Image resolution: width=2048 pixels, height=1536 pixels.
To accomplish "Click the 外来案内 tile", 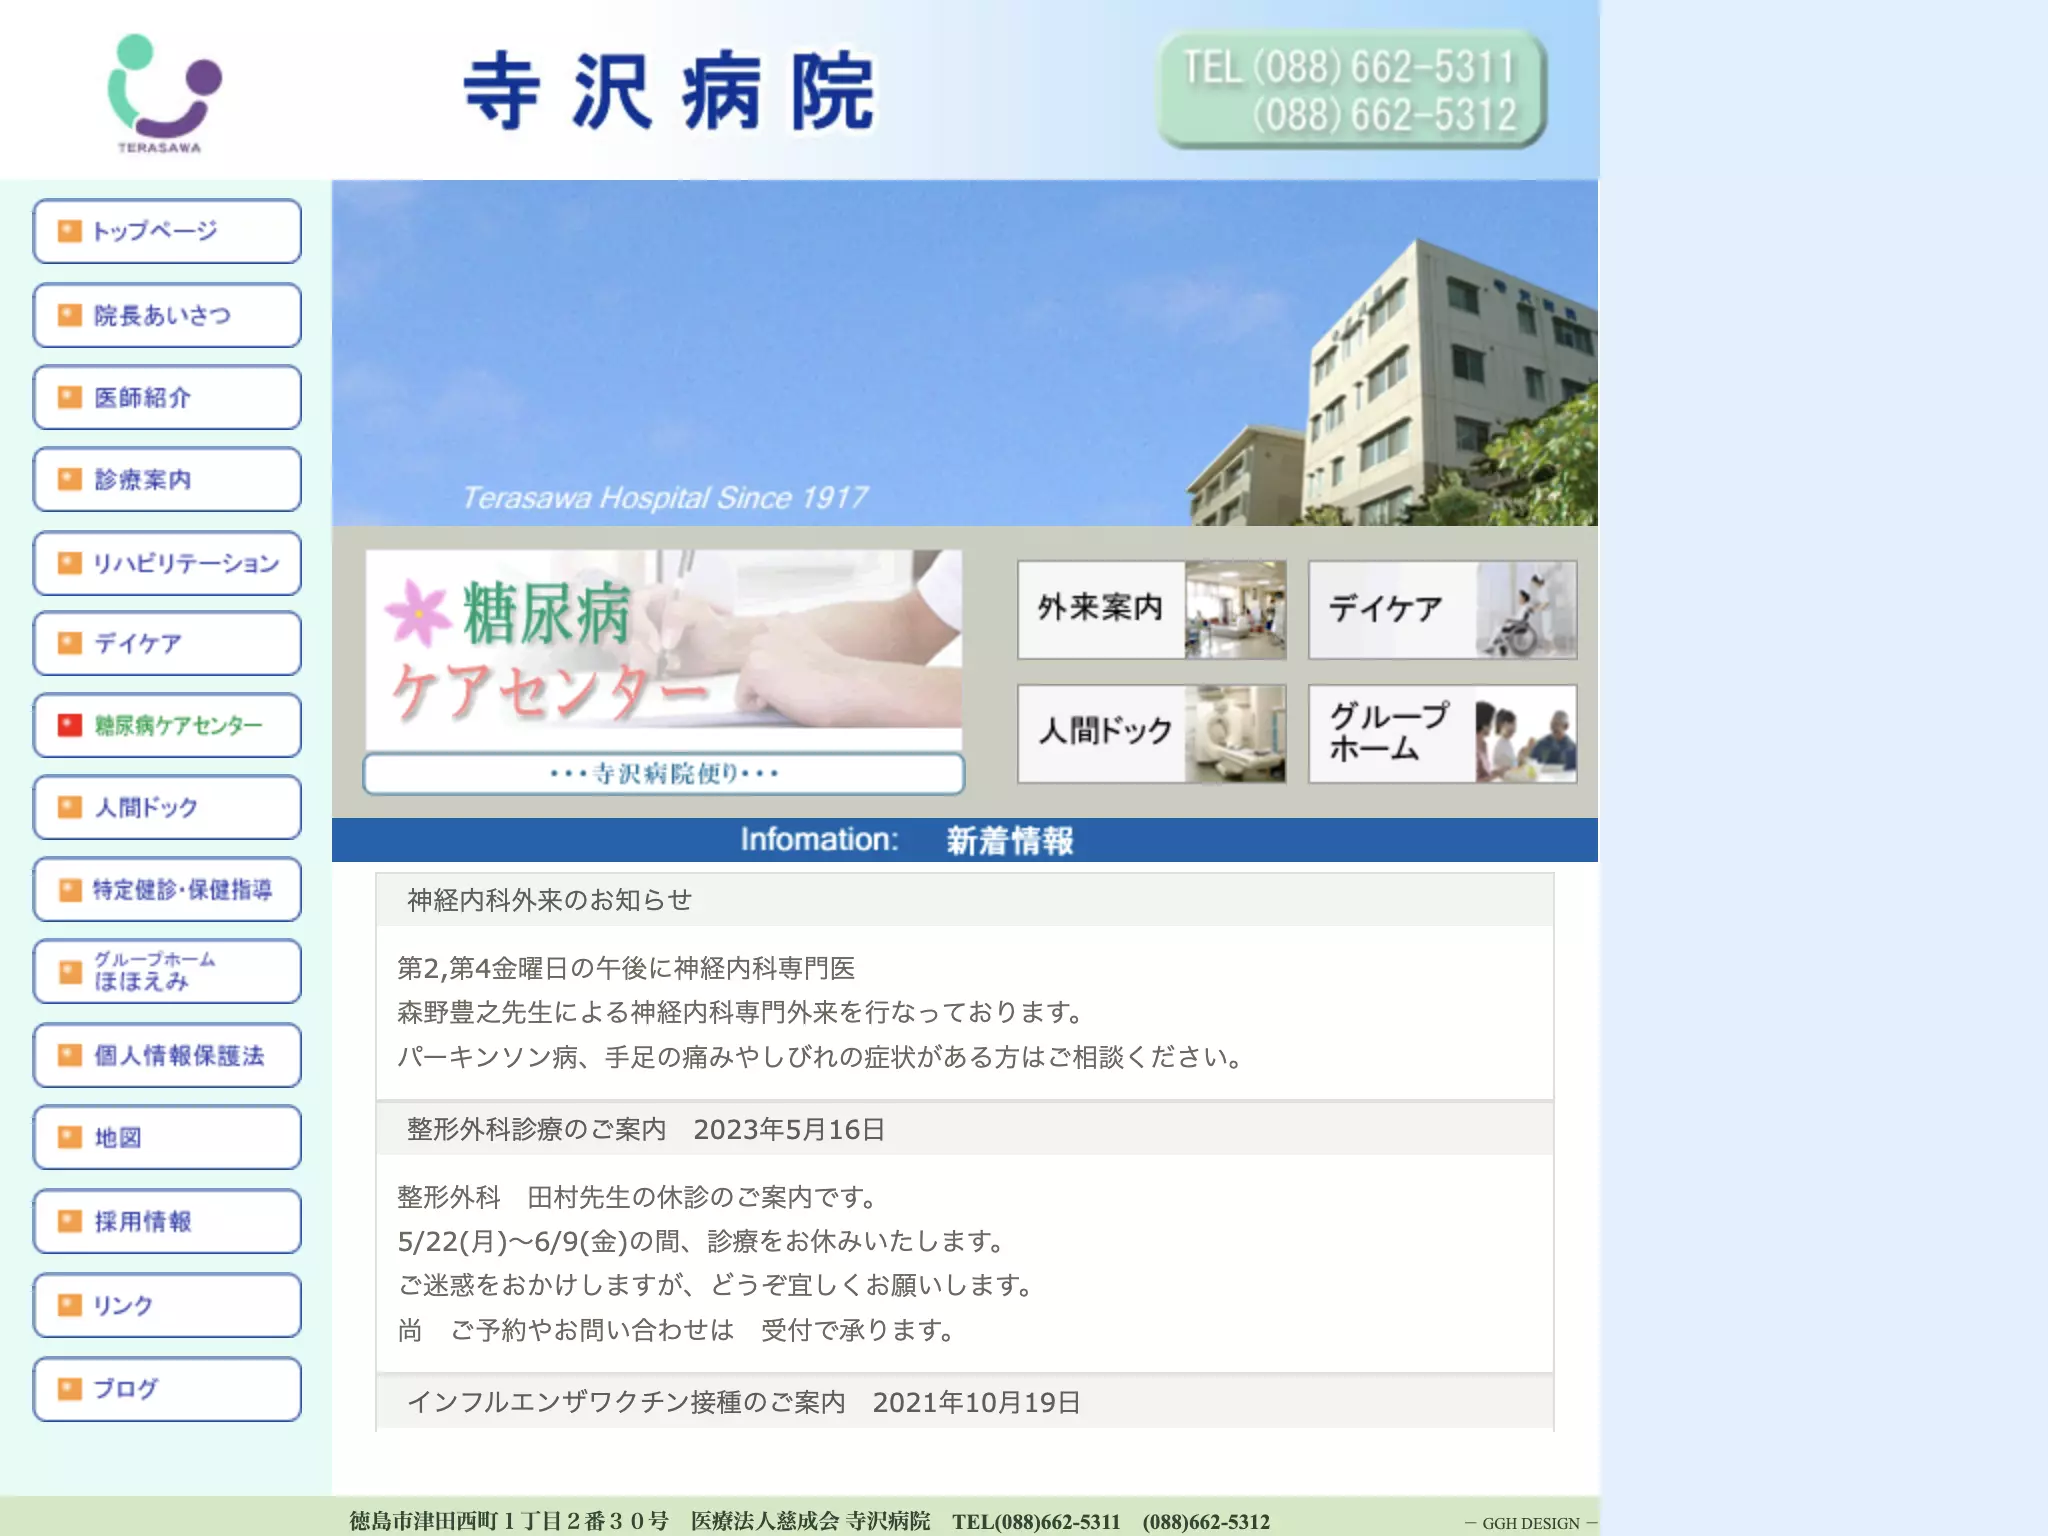I will point(1152,610).
